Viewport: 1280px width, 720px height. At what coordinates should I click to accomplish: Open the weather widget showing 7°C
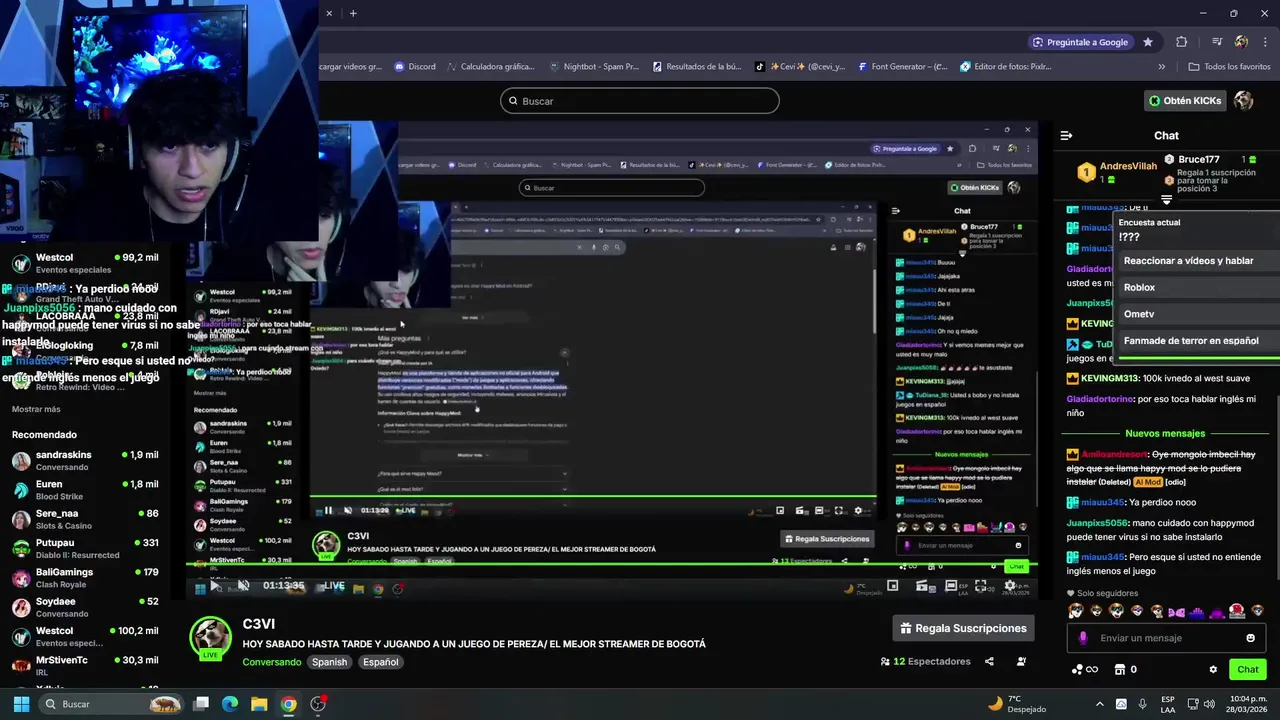(1017, 704)
